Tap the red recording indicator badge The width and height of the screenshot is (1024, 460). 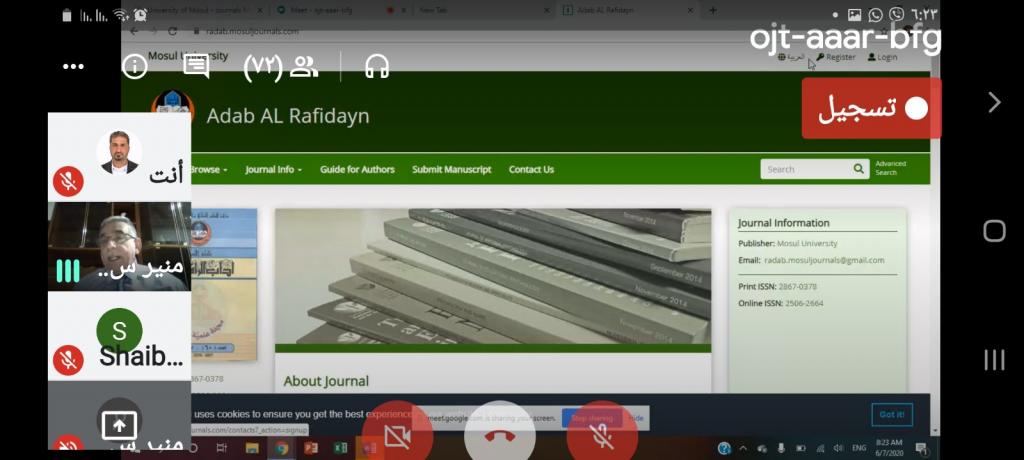871,109
